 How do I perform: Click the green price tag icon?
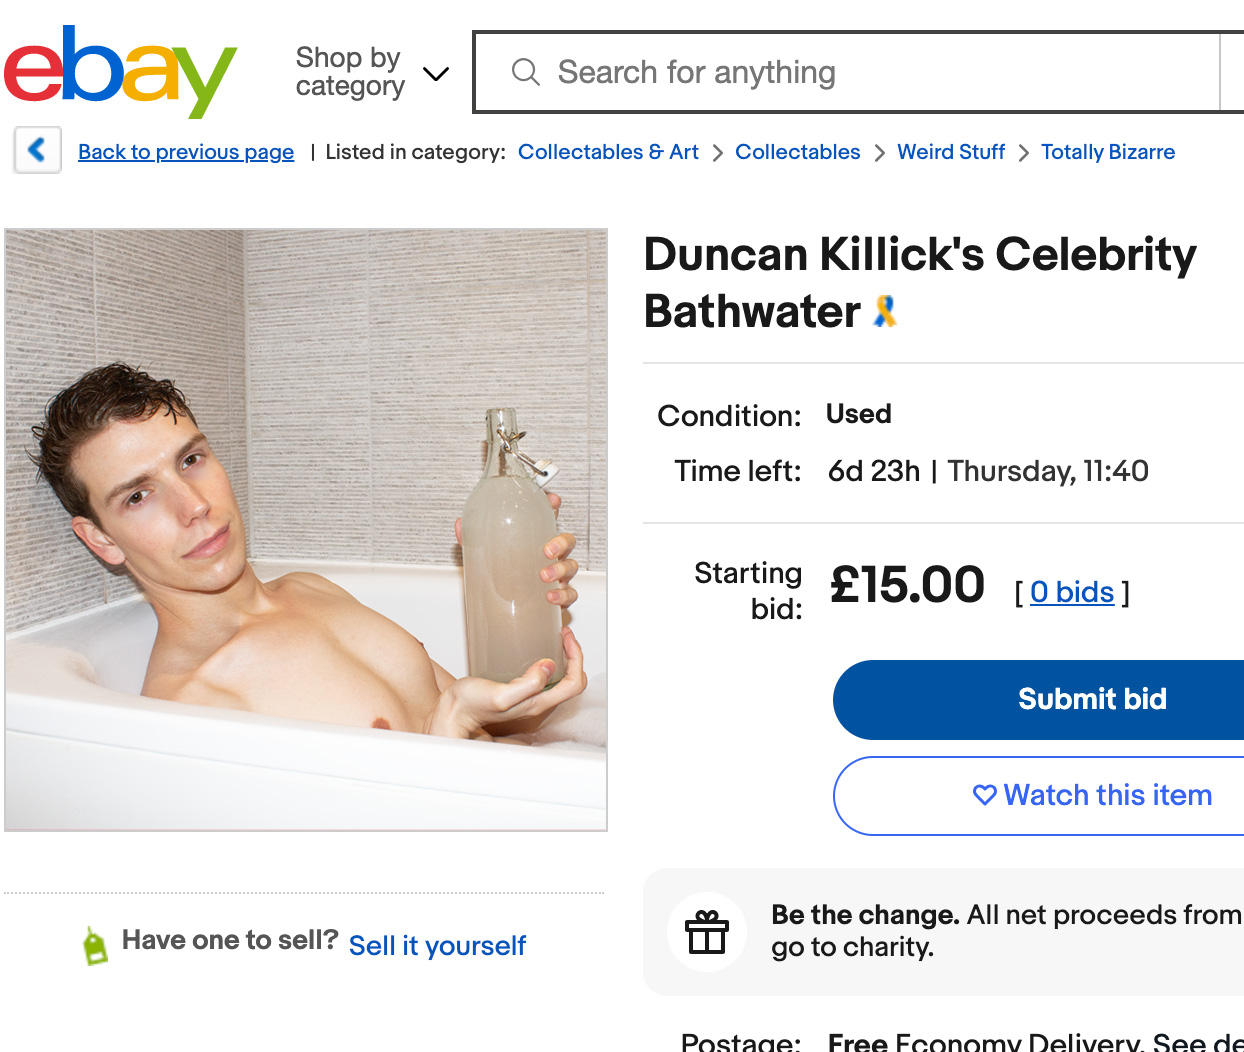pyautogui.click(x=95, y=945)
